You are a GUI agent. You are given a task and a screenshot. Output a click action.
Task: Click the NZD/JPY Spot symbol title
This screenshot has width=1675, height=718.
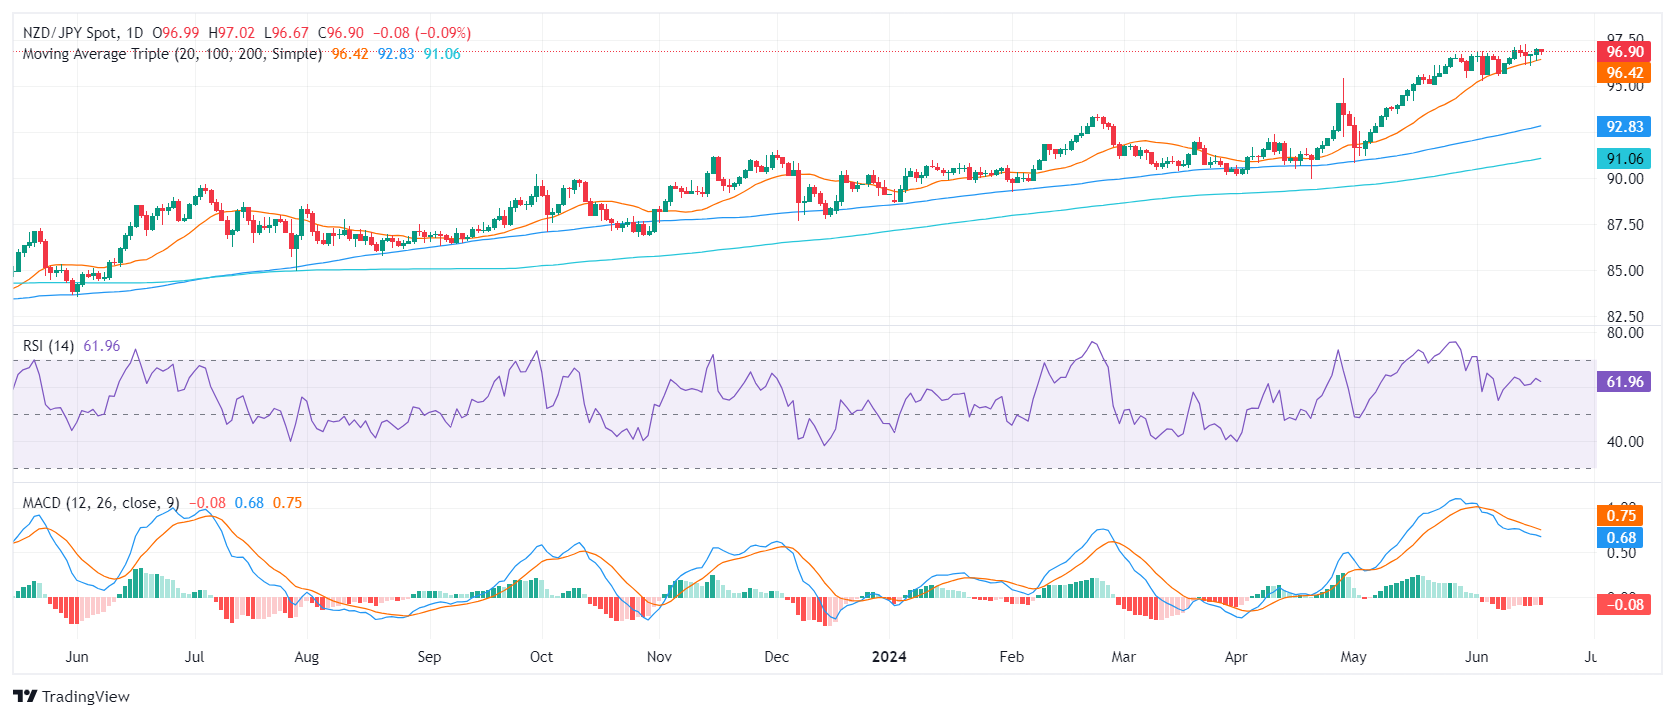[69, 33]
